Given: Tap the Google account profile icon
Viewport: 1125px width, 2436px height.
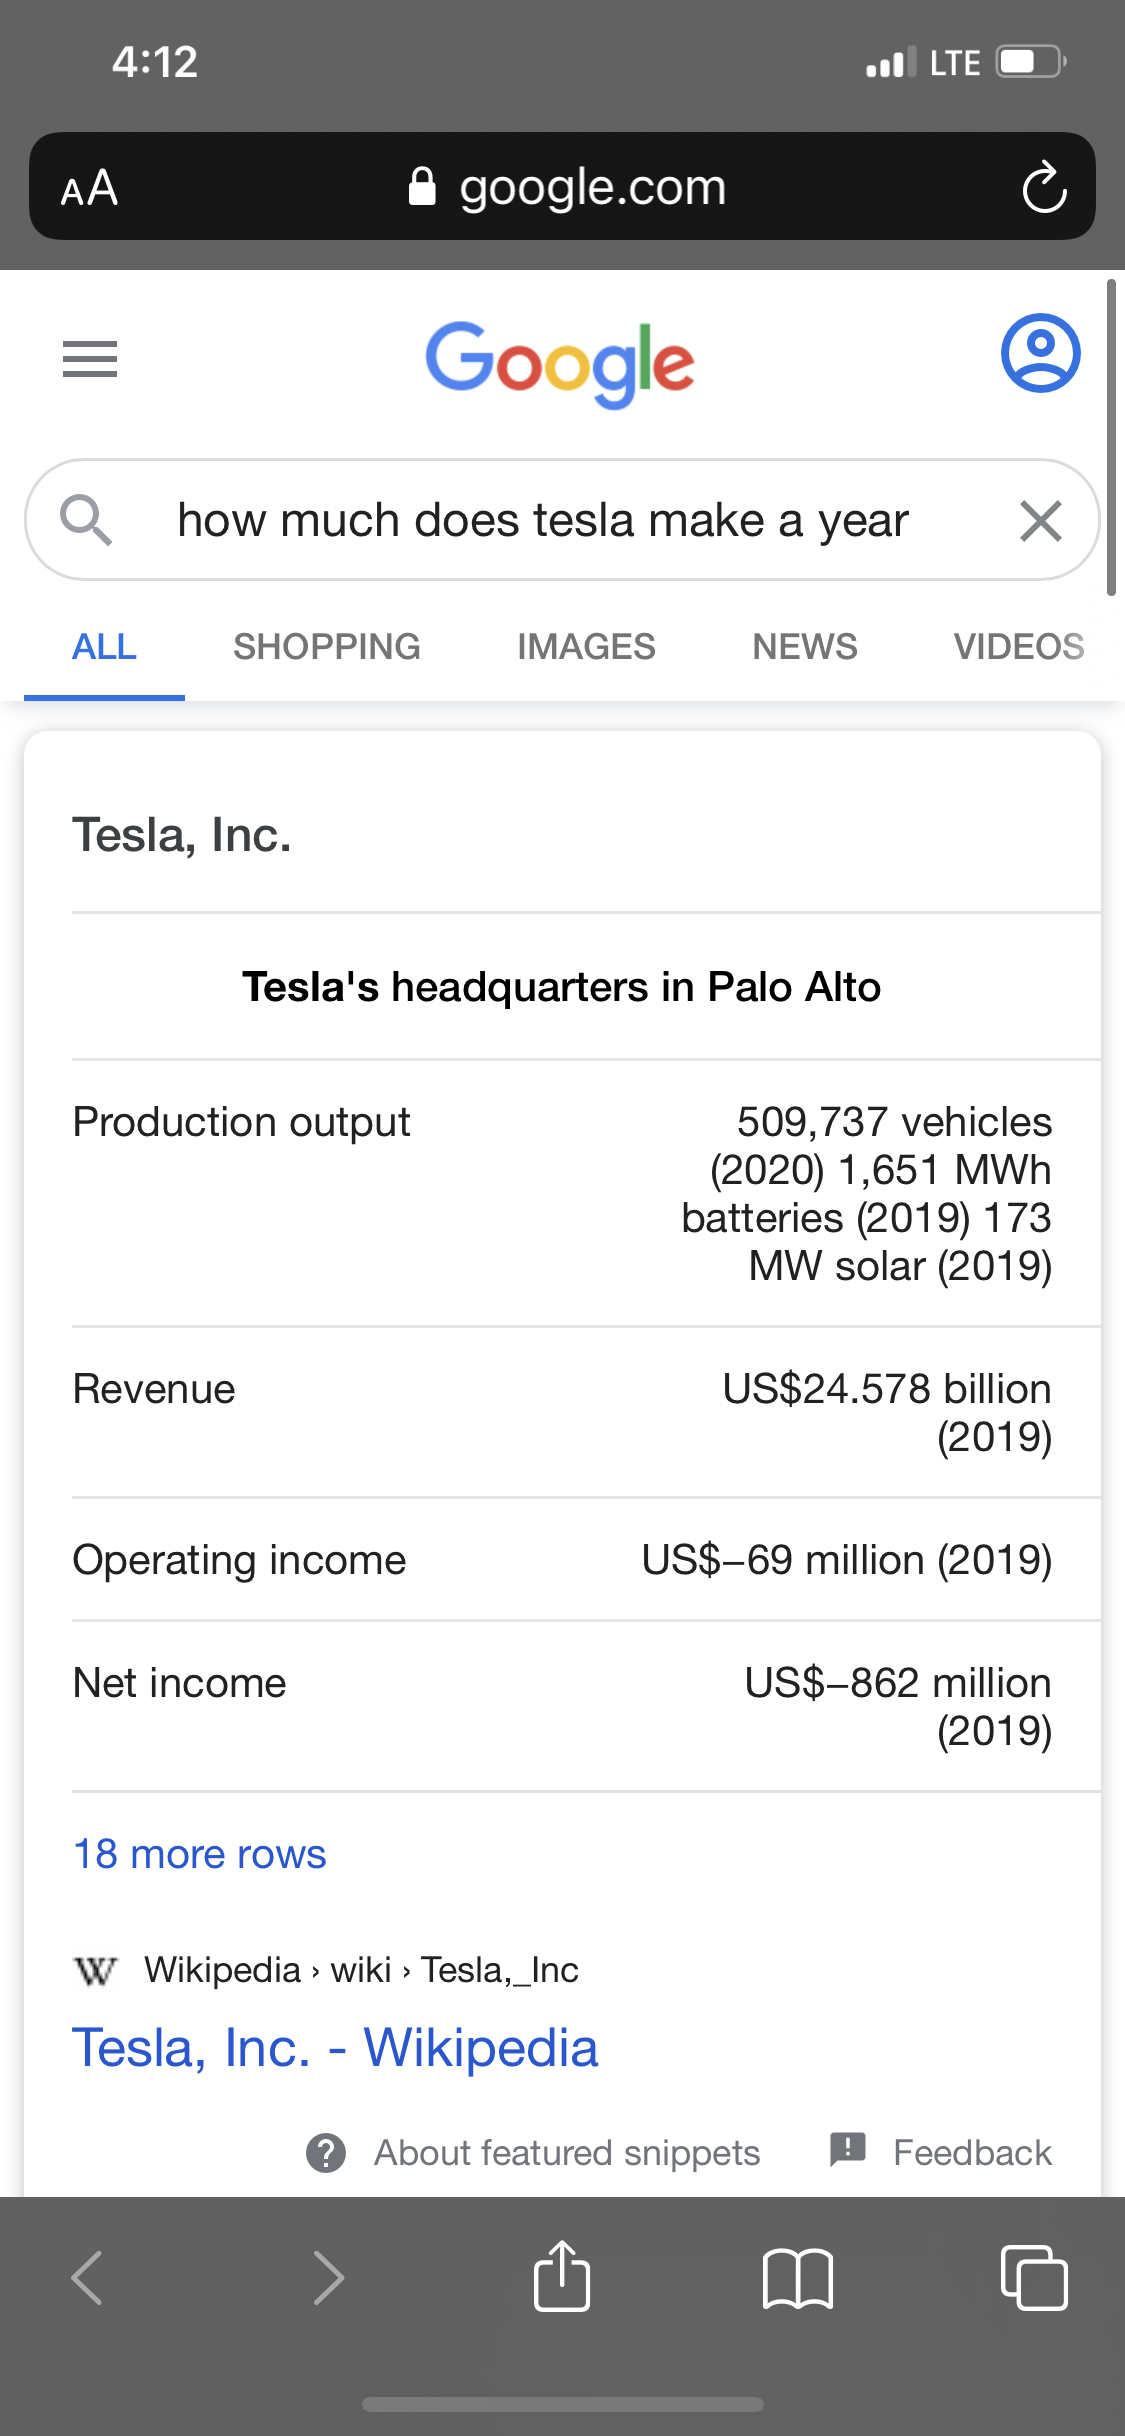Looking at the screenshot, I should (x=1040, y=353).
